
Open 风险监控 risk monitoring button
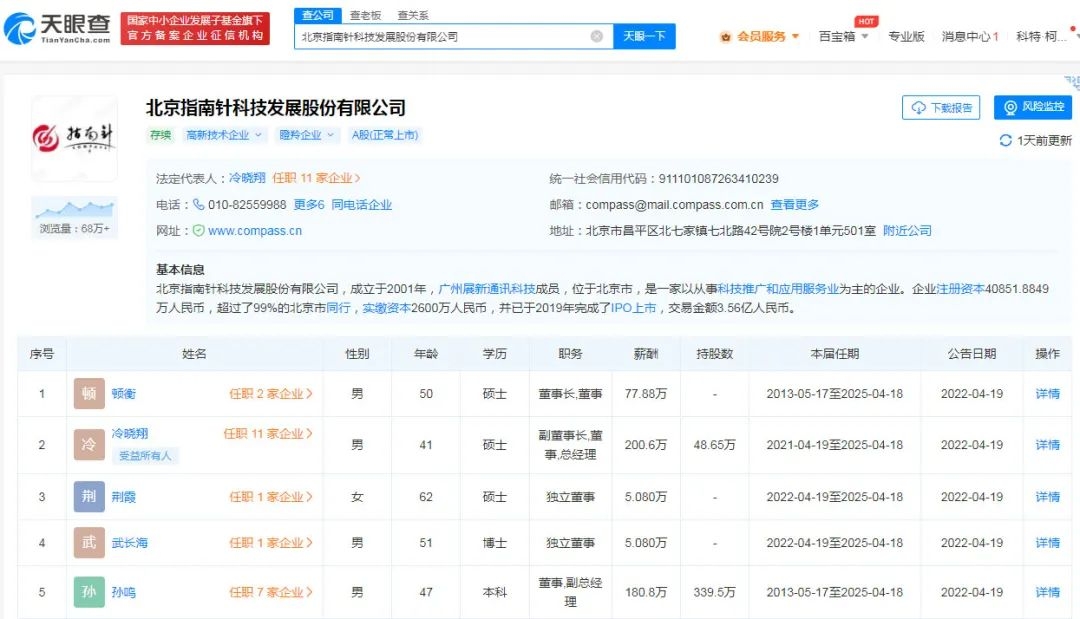pos(1032,107)
